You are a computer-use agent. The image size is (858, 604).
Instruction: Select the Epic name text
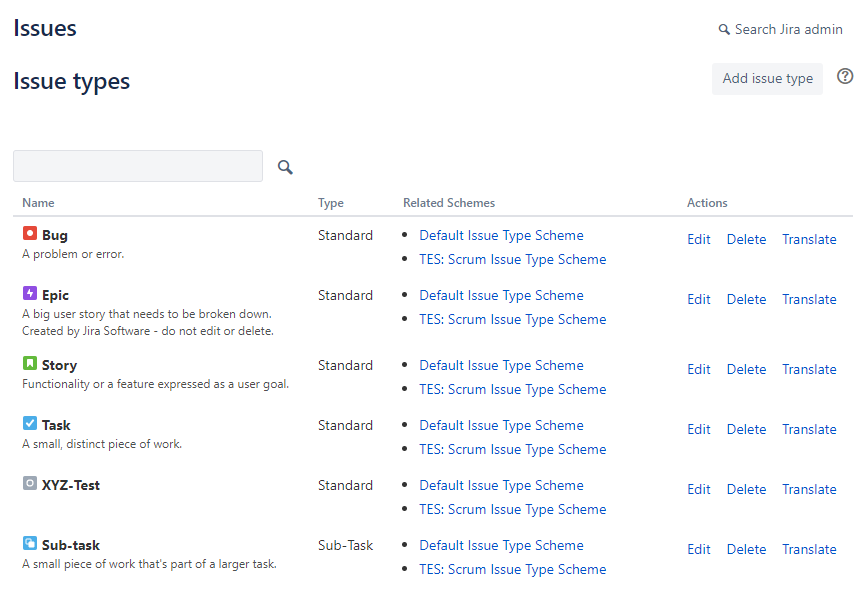55,295
